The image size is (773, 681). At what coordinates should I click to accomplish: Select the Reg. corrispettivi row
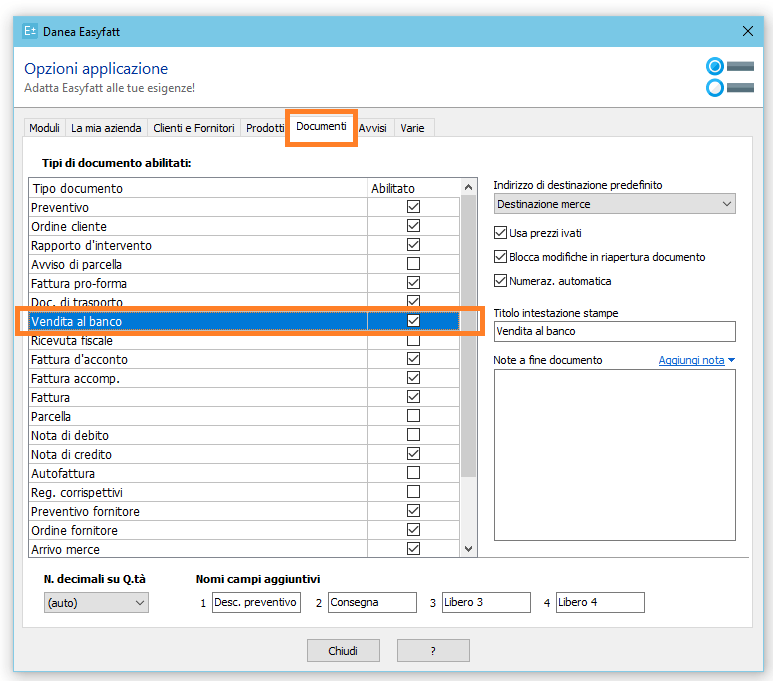coord(244,492)
